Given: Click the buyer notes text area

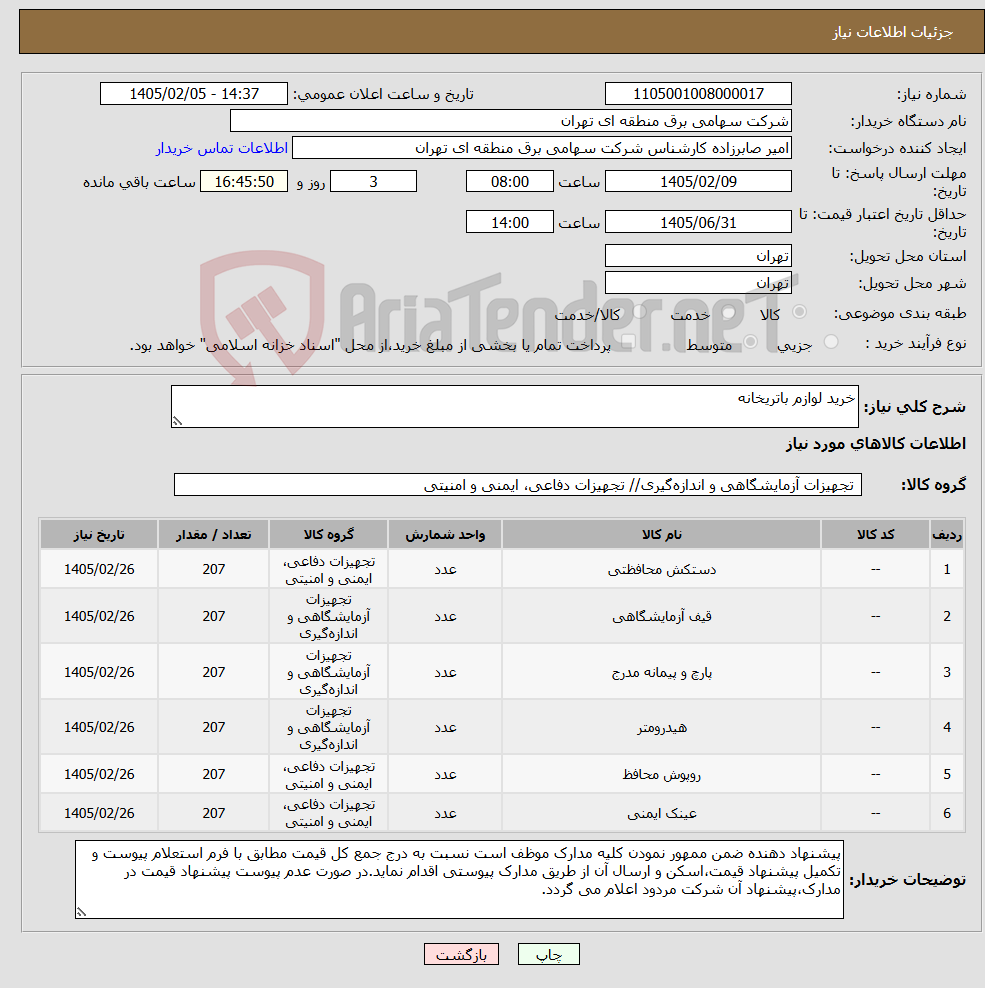Looking at the screenshot, I should point(459,879).
